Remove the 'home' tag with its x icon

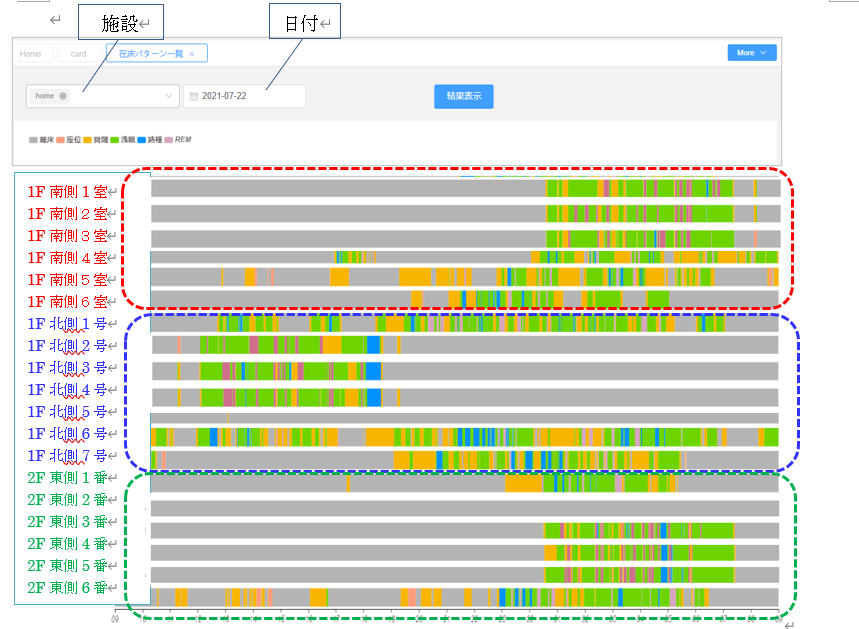coord(63,96)
